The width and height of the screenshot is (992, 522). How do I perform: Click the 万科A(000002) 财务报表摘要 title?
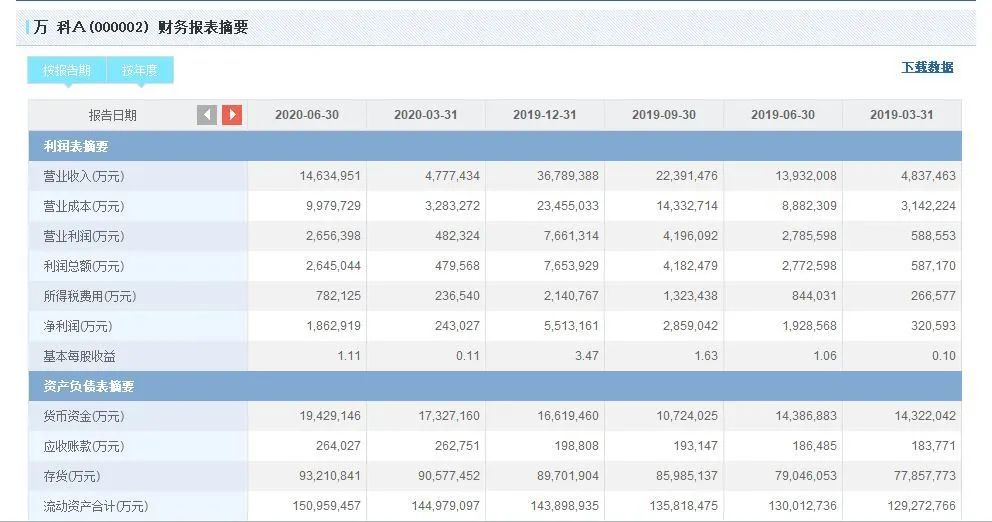(140, 27)
